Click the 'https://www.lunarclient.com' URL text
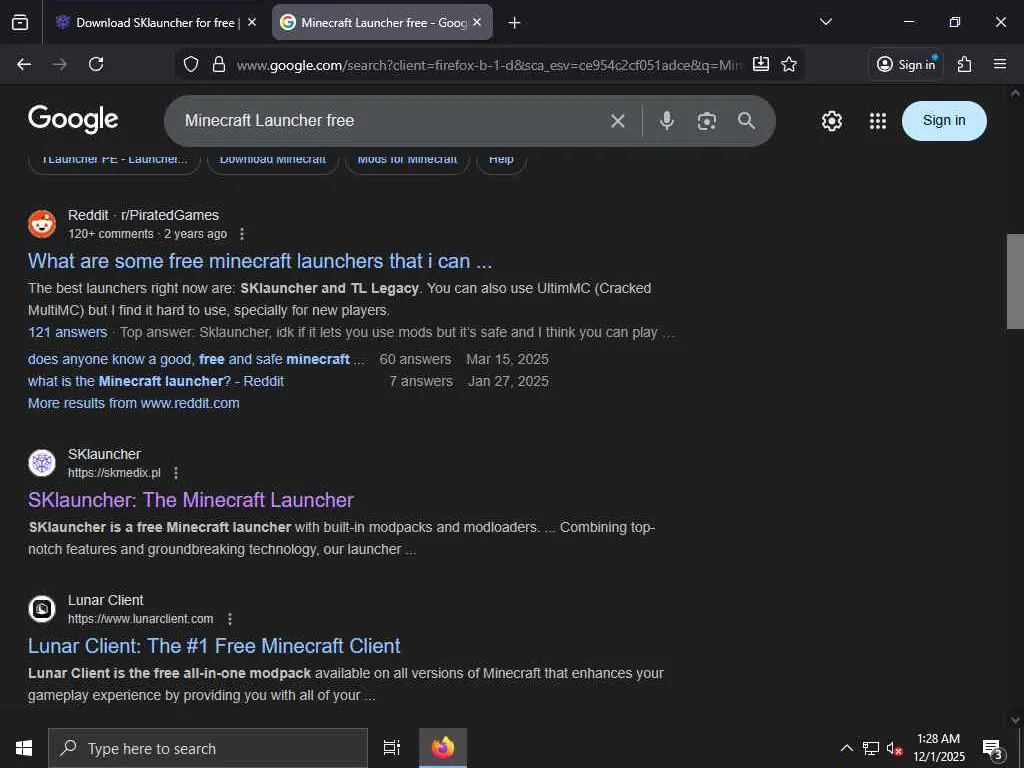Viewport: 1024px width, 768px height. tap(140, 619)
